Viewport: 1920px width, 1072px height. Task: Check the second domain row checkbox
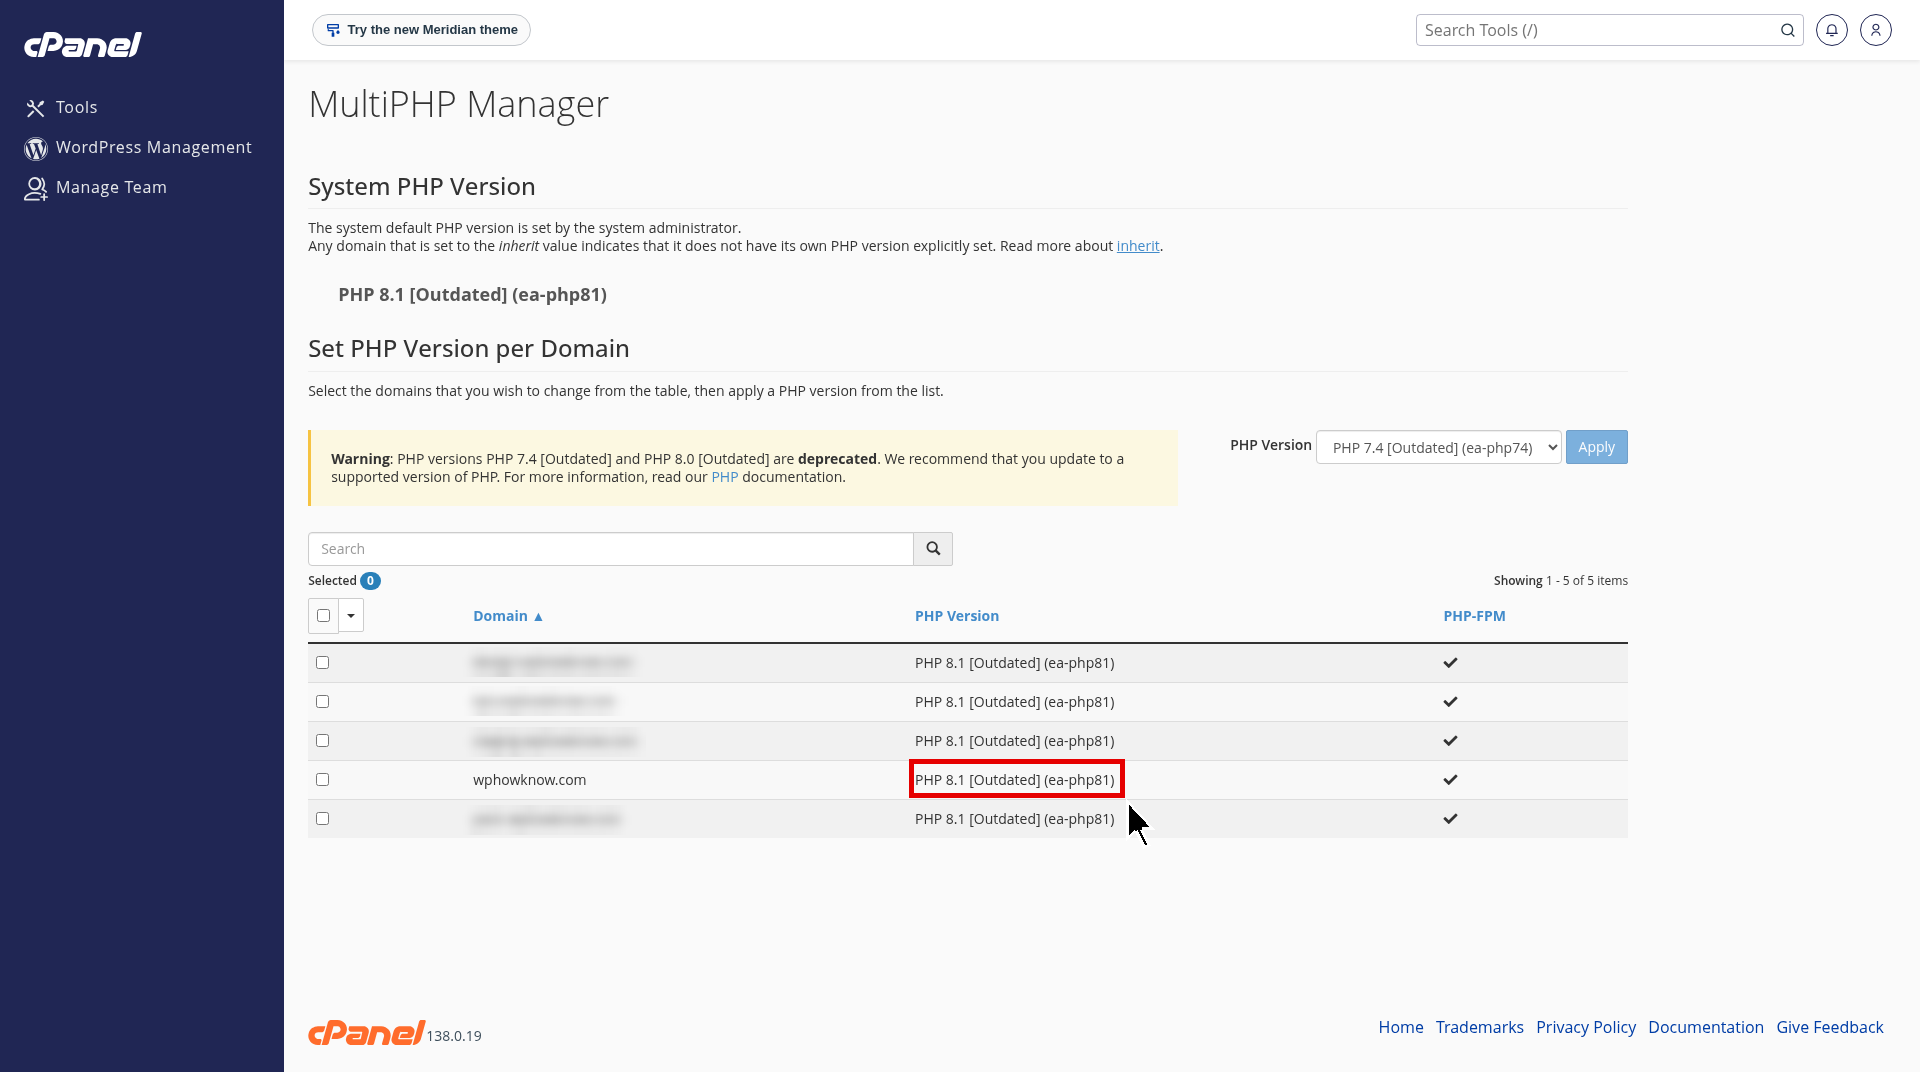(x=322, y=701)
